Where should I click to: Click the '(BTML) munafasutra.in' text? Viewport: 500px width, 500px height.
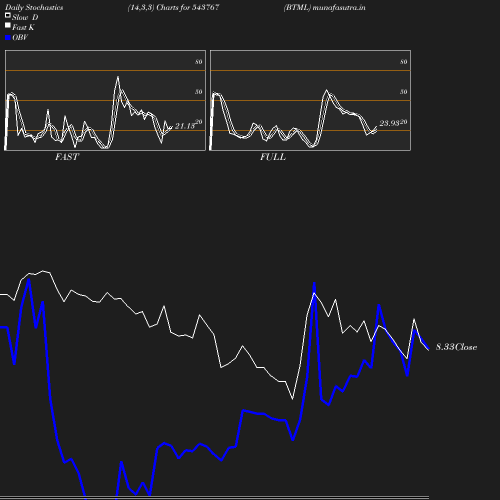pos(324,7)
